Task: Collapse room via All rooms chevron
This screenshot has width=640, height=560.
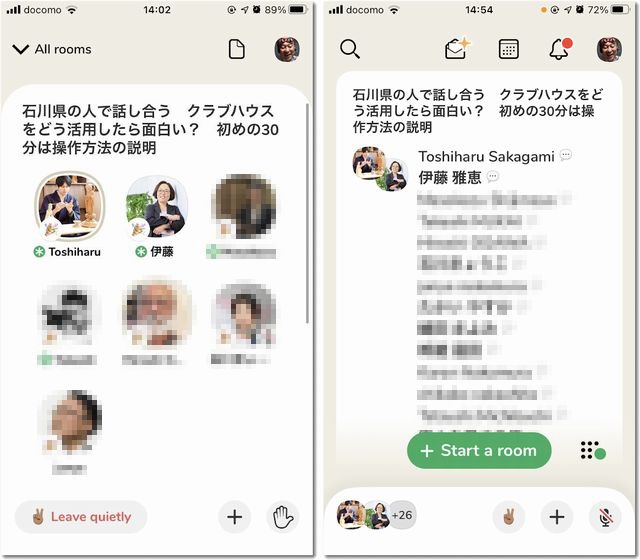Action: 21,49
